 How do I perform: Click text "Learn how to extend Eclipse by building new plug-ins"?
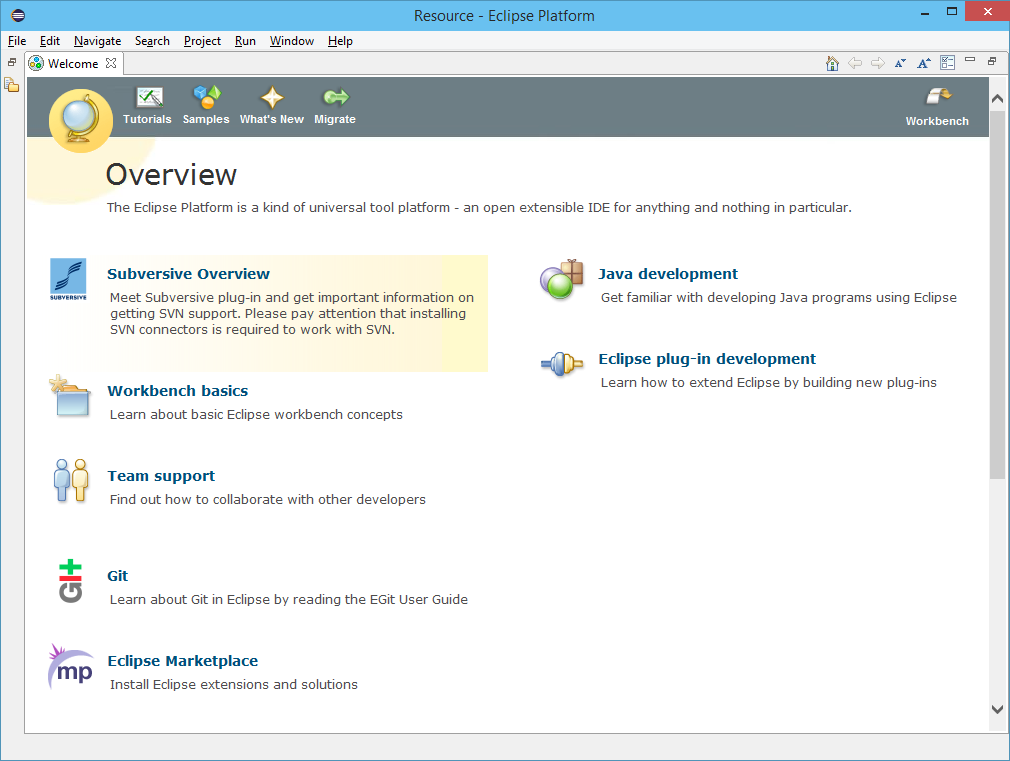(x=769, y=382)
